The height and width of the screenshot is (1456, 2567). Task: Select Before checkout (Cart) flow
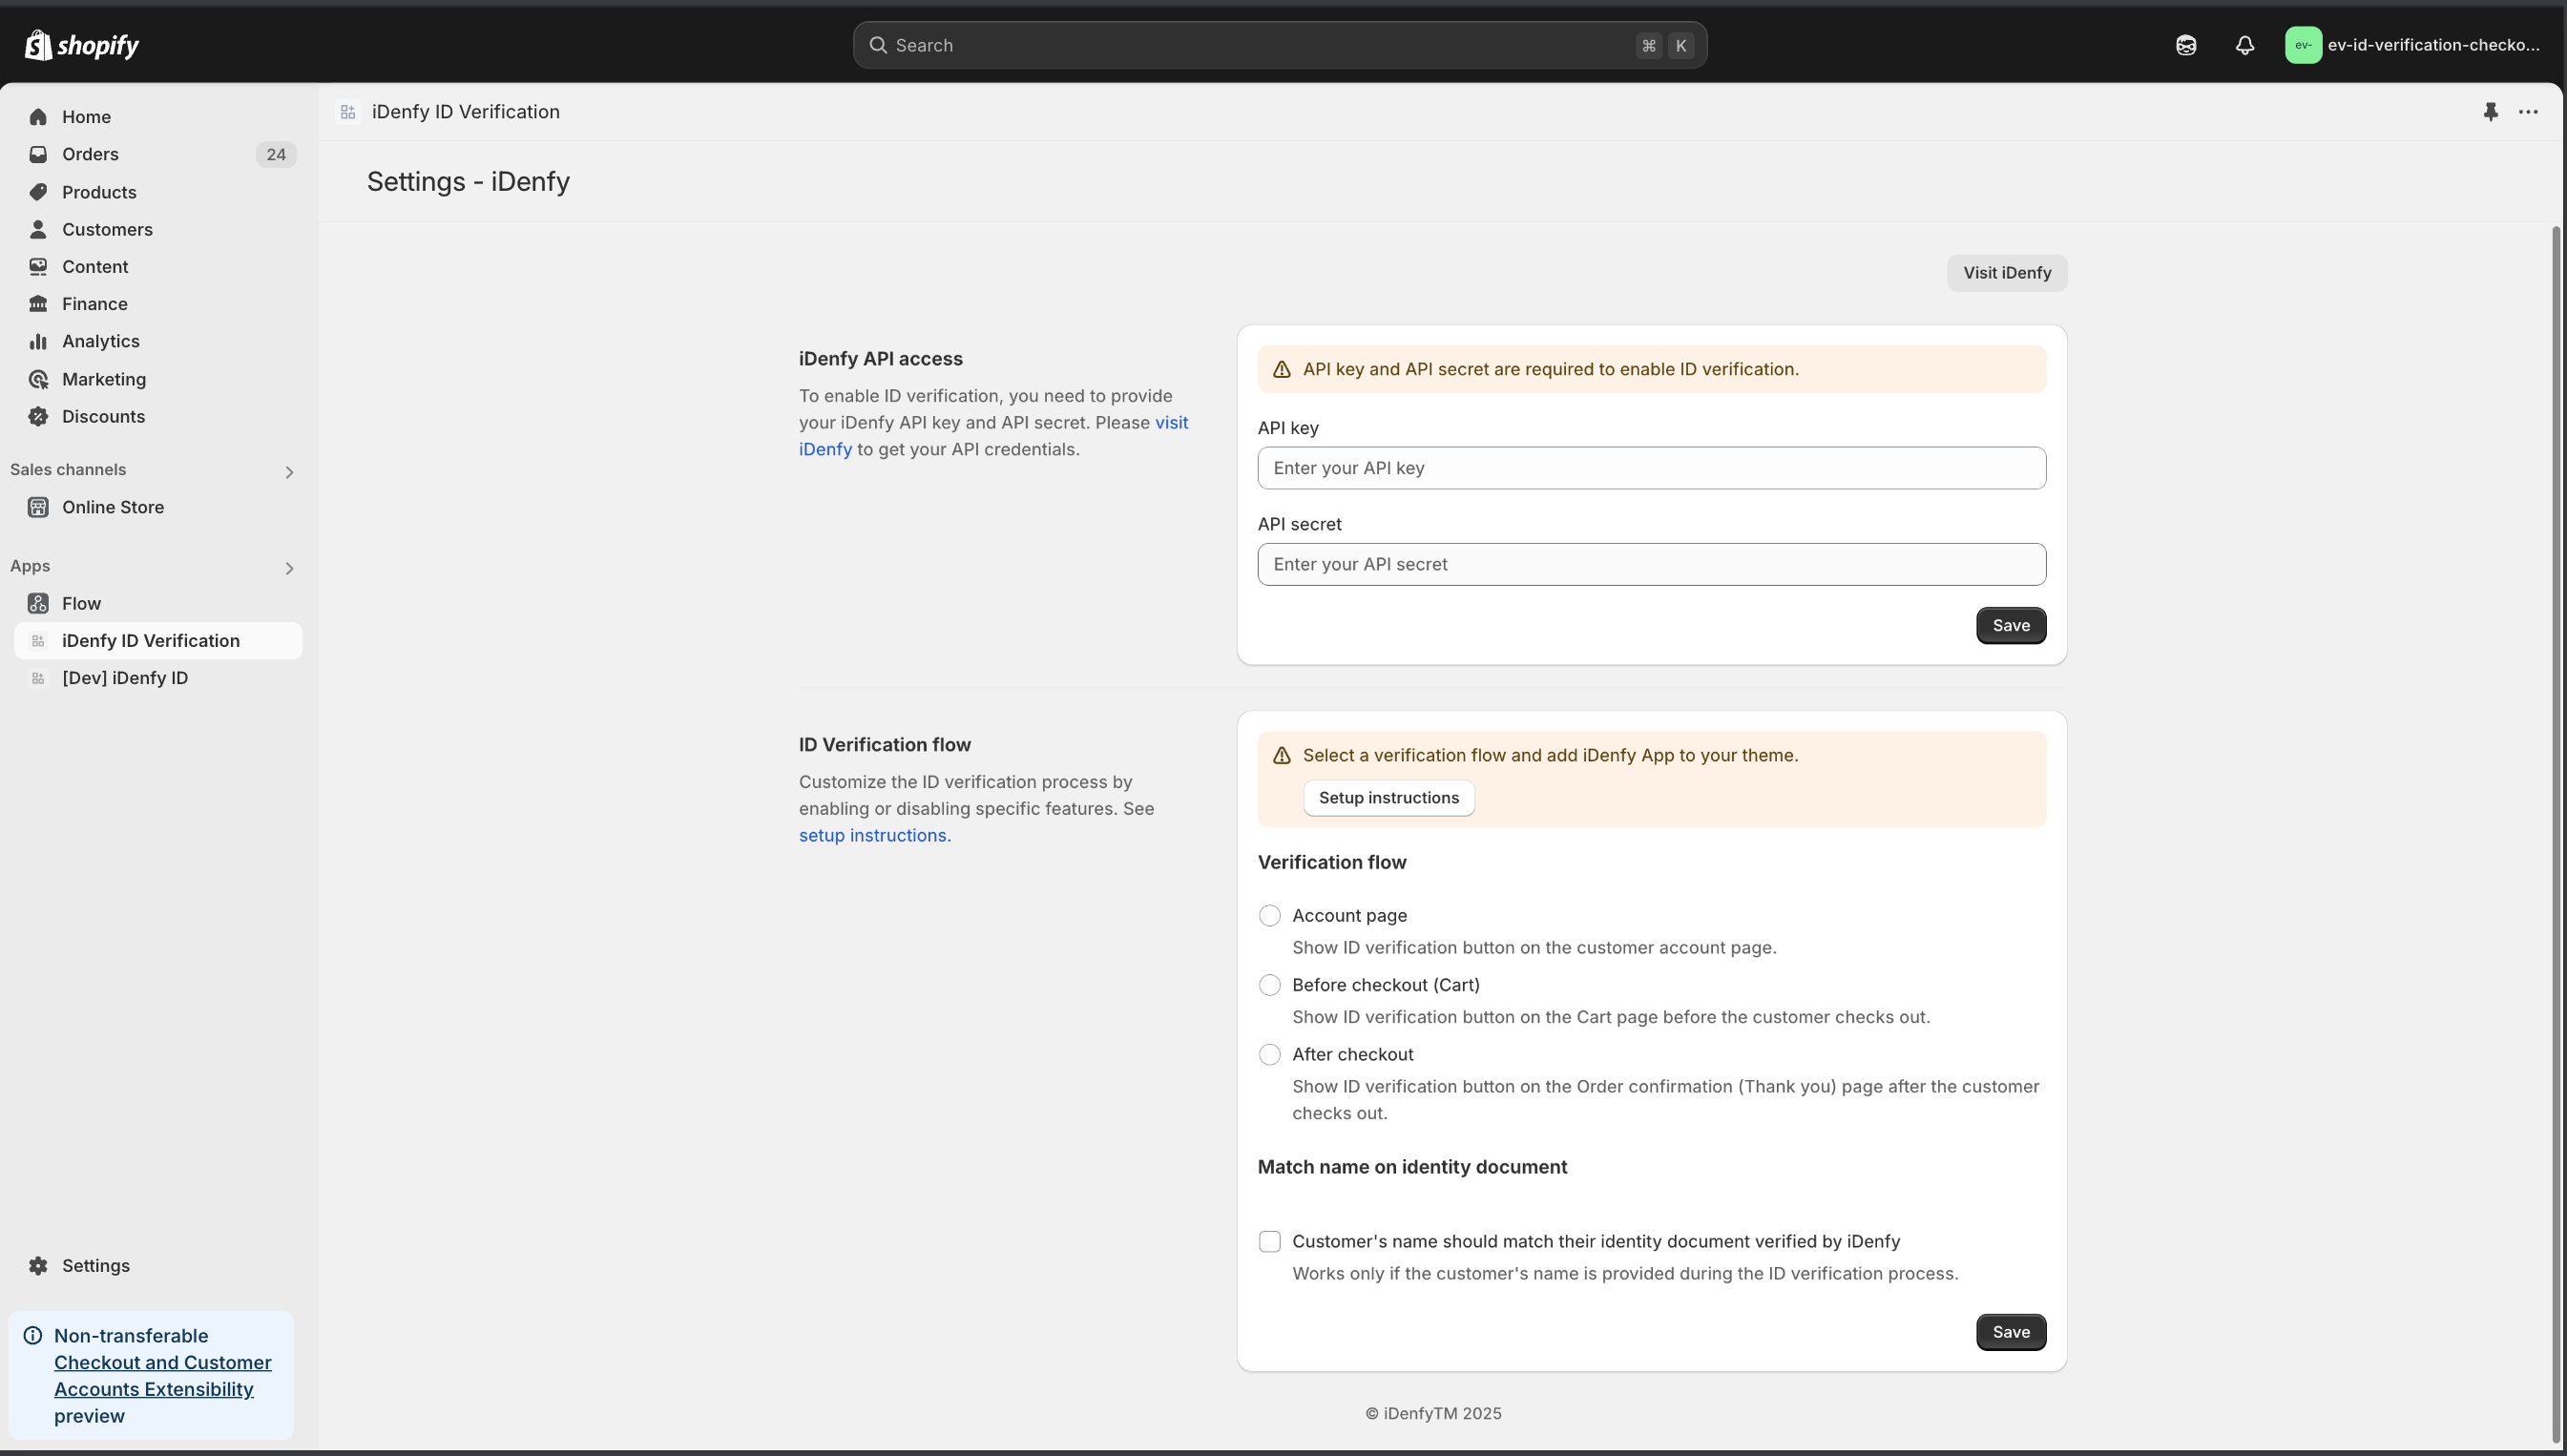pyautogui.click(x=1270, y=984)
